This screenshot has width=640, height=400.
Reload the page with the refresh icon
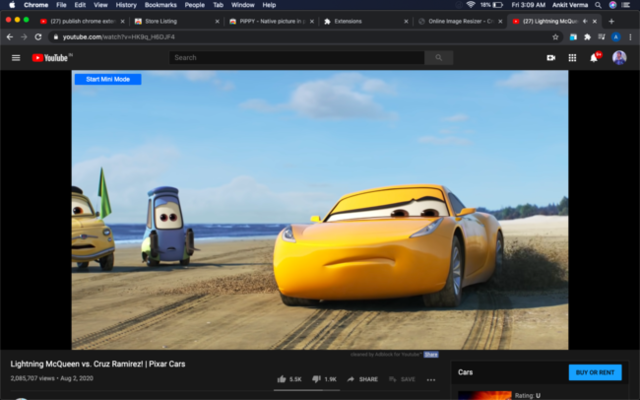coord(38,37)
